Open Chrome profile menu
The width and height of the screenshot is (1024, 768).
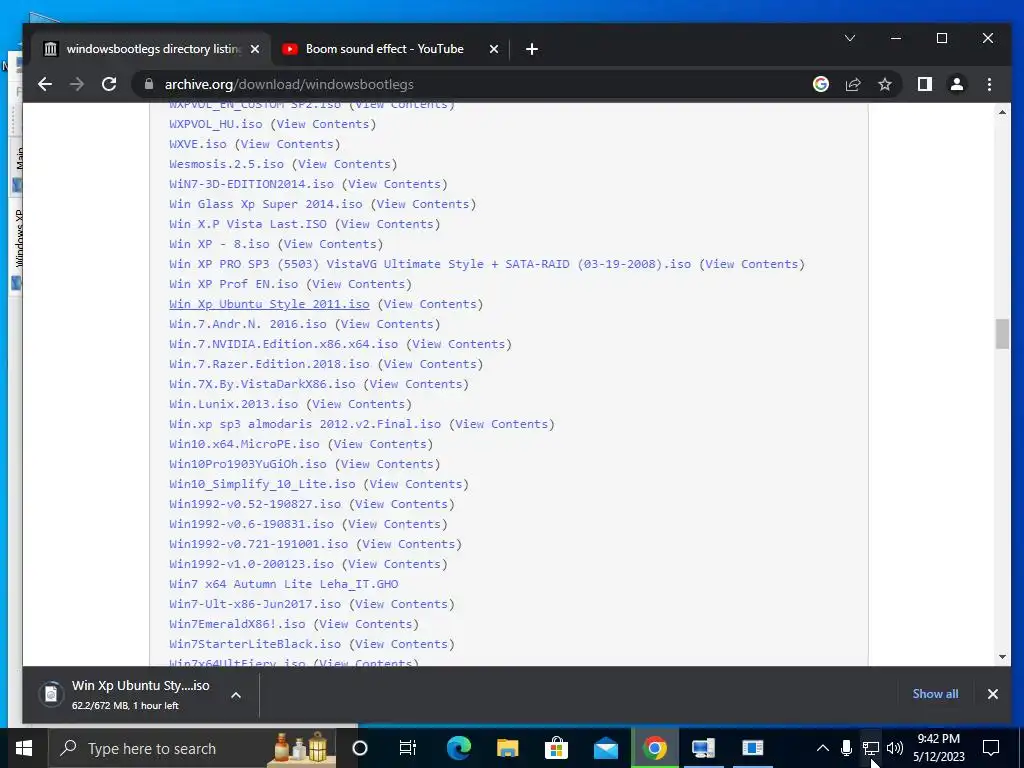[x=957, y=84]
